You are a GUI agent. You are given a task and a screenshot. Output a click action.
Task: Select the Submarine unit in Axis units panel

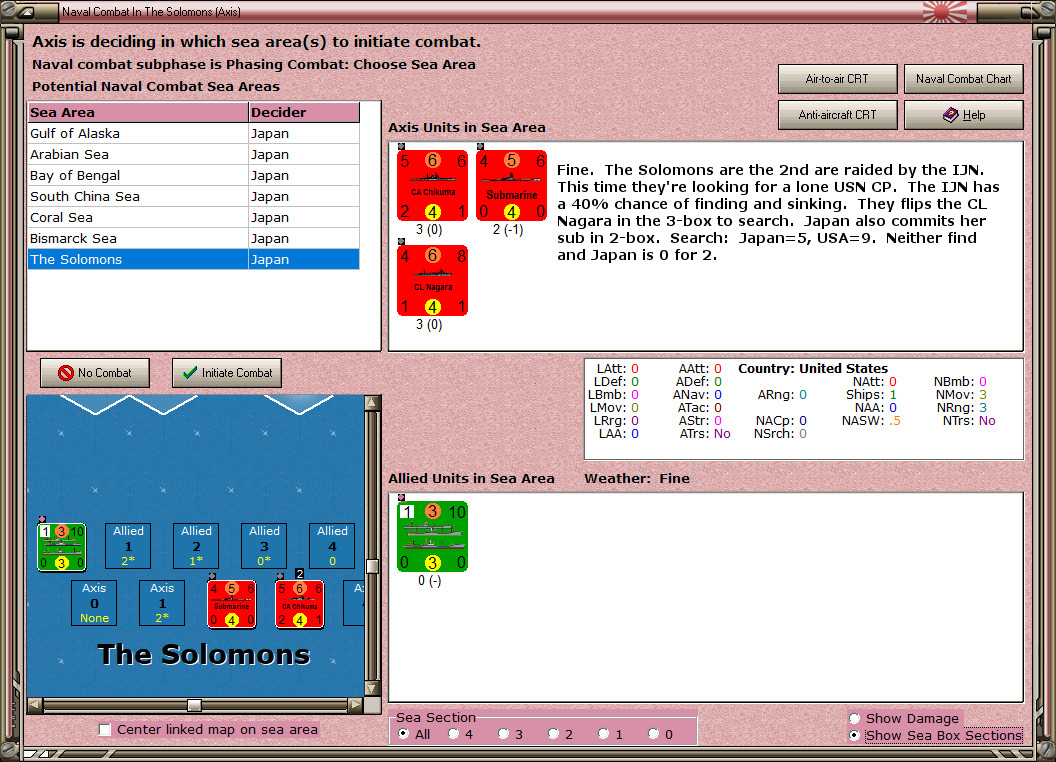(x=511, y=185)
